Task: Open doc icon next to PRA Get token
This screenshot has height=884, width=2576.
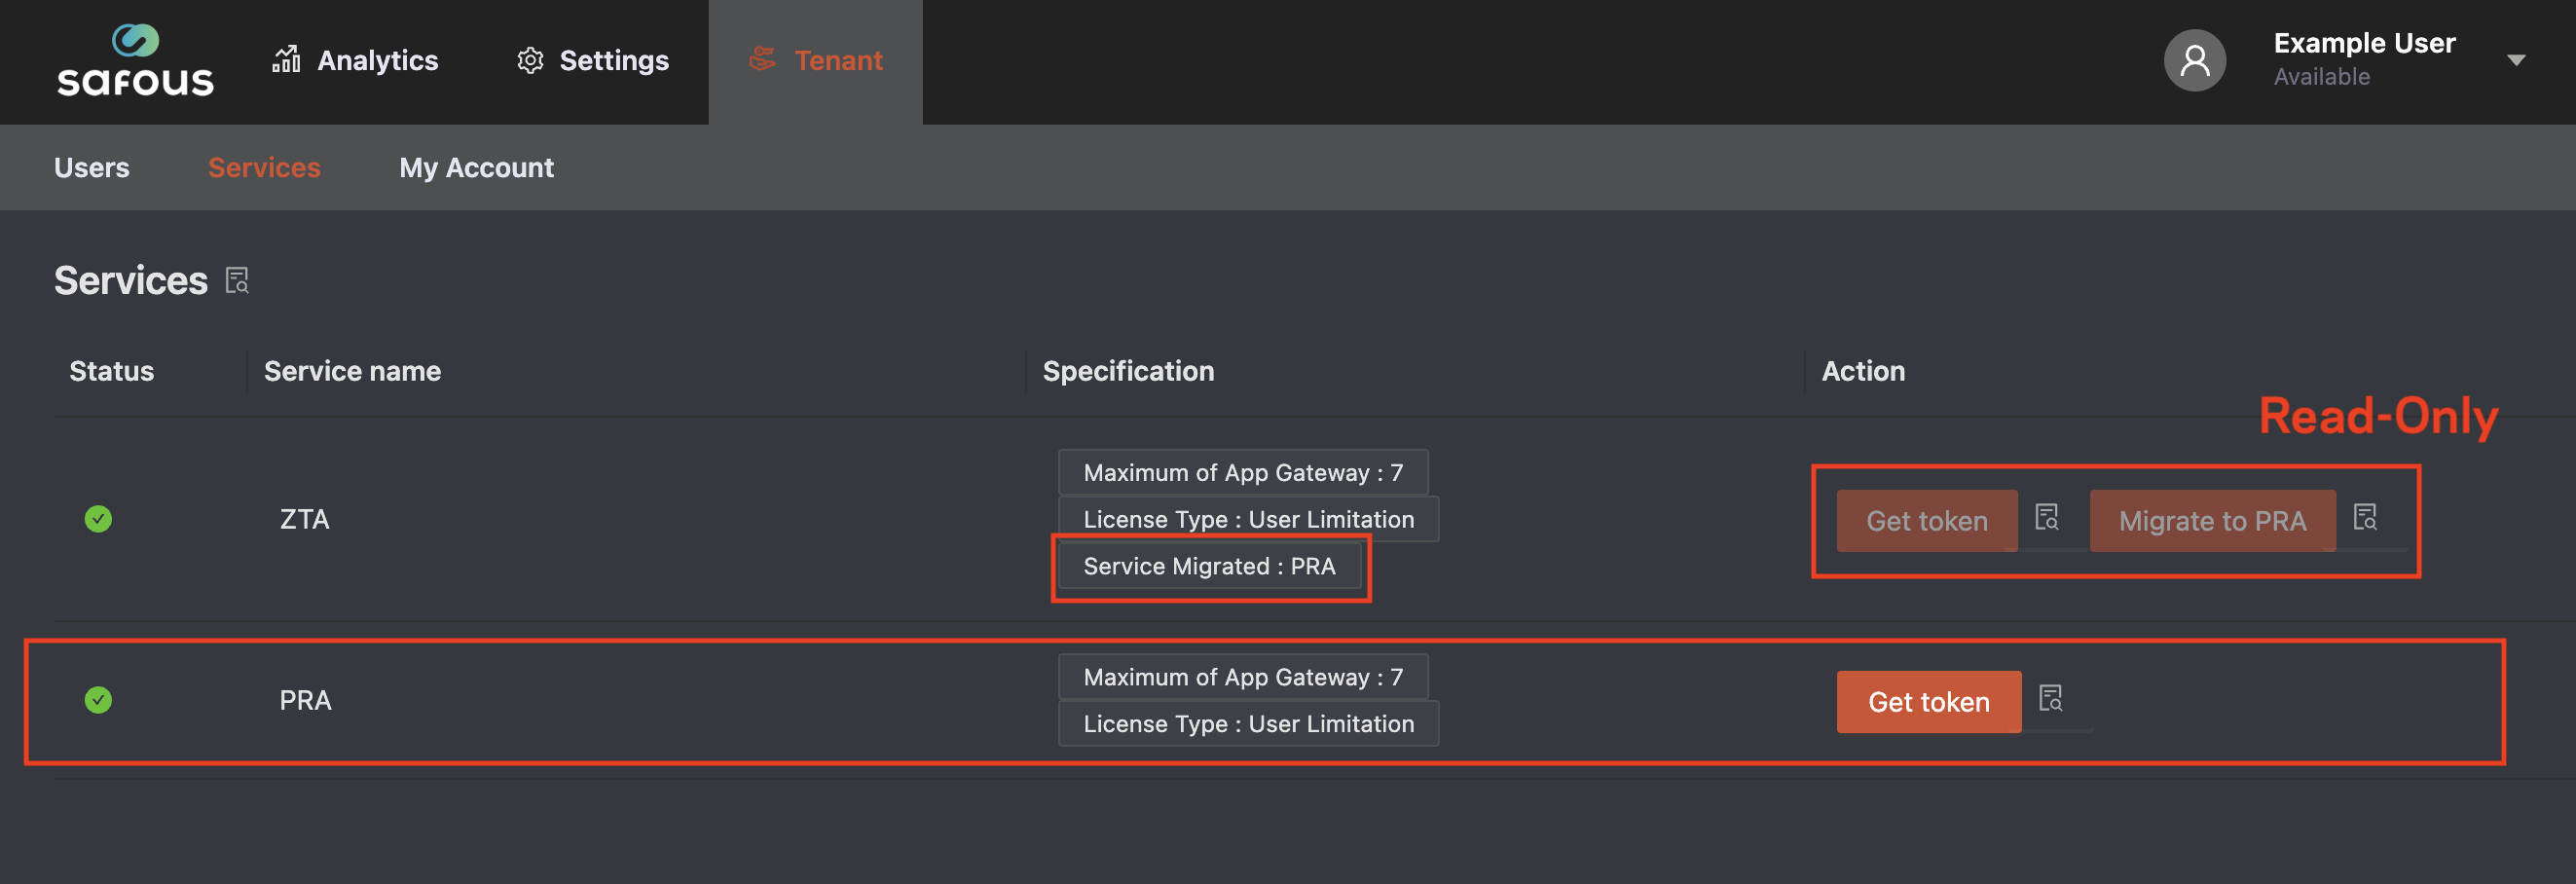Action: pos(2050,698)
